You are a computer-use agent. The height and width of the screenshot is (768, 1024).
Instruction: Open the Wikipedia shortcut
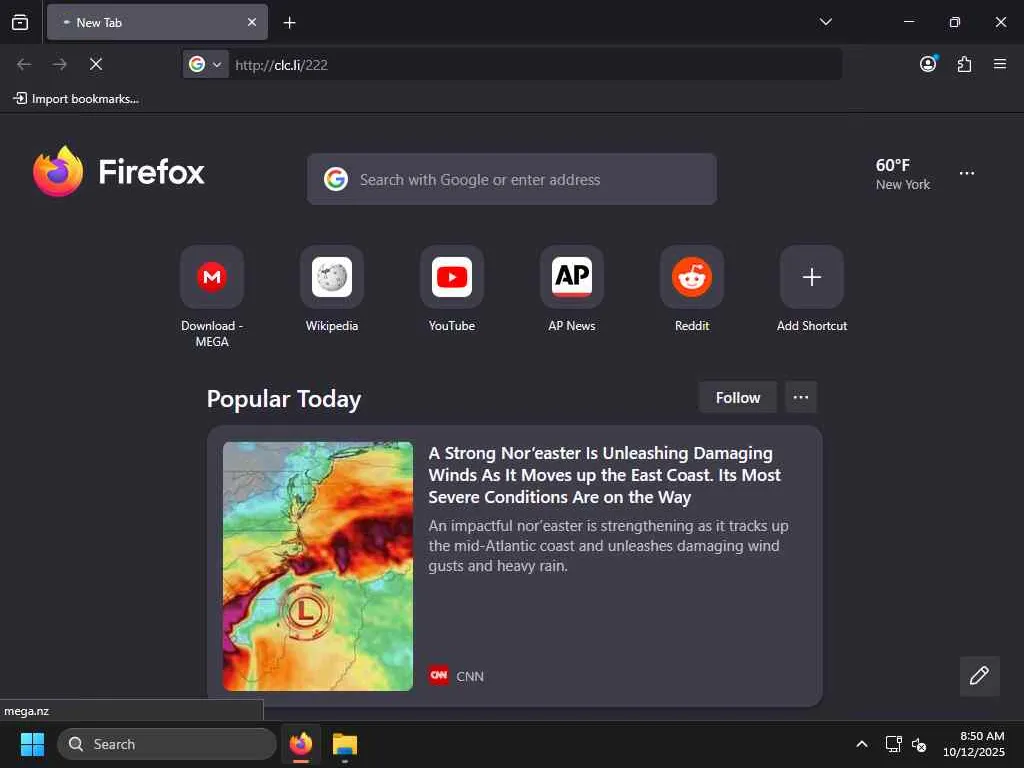tap(332, 290)
